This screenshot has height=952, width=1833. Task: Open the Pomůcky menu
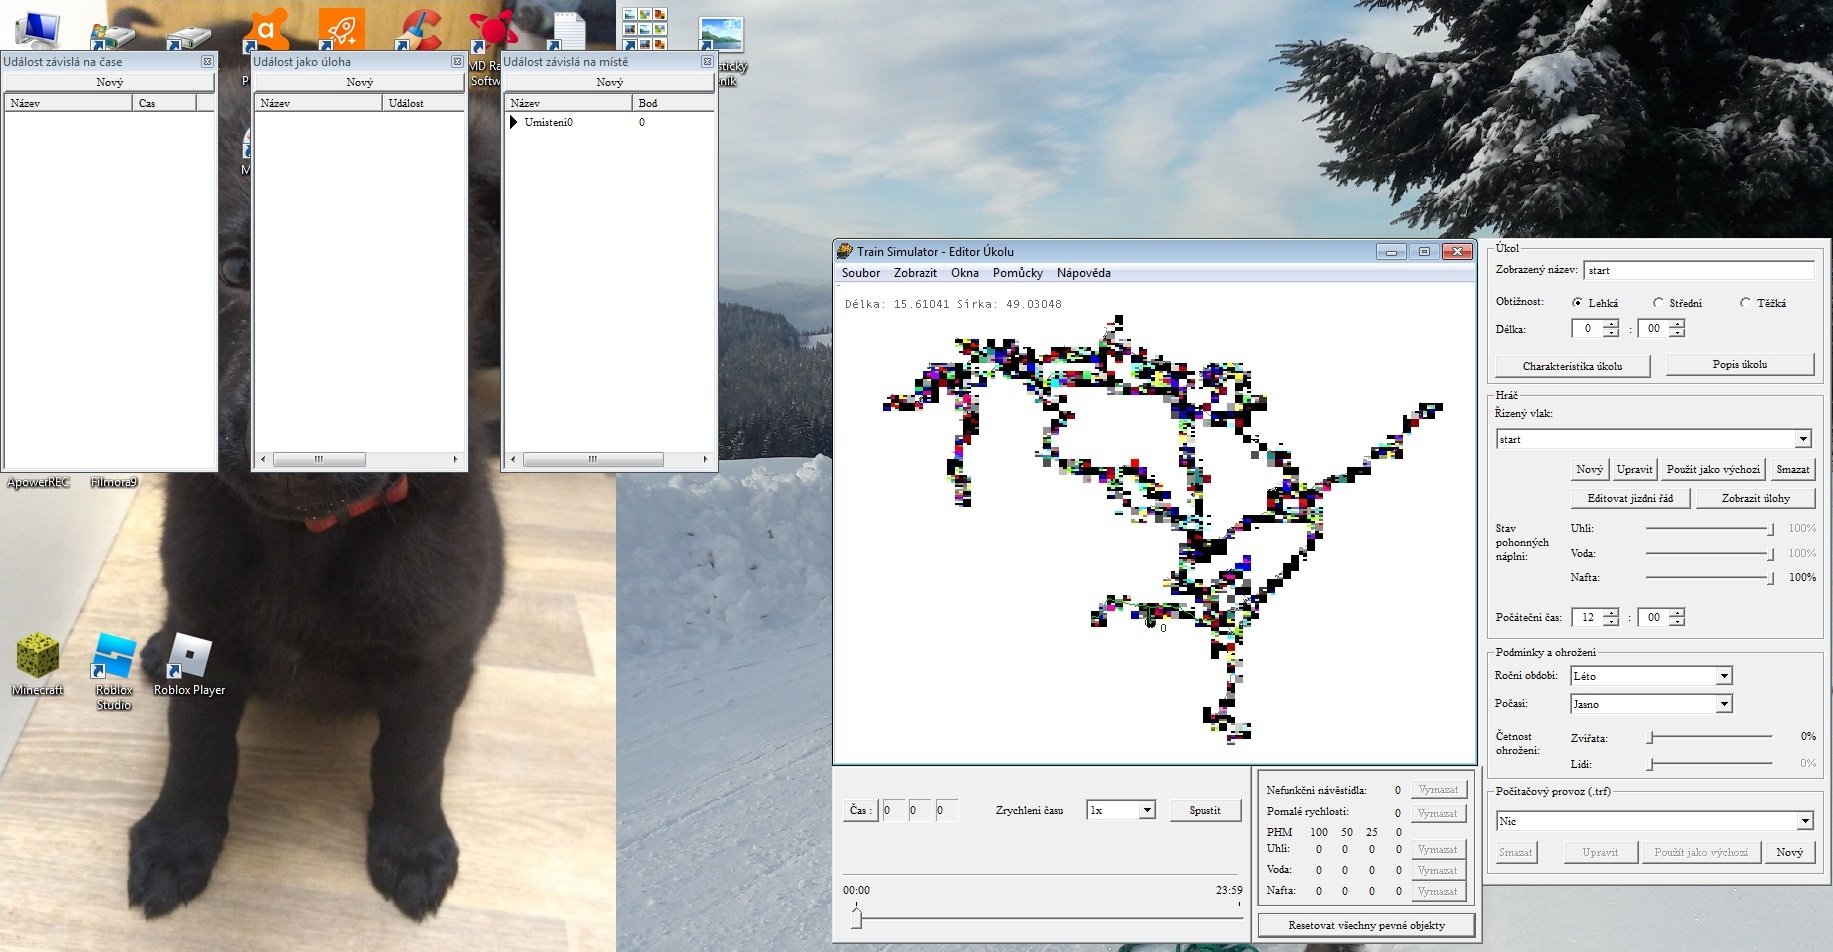click(x=1017, y=273)
